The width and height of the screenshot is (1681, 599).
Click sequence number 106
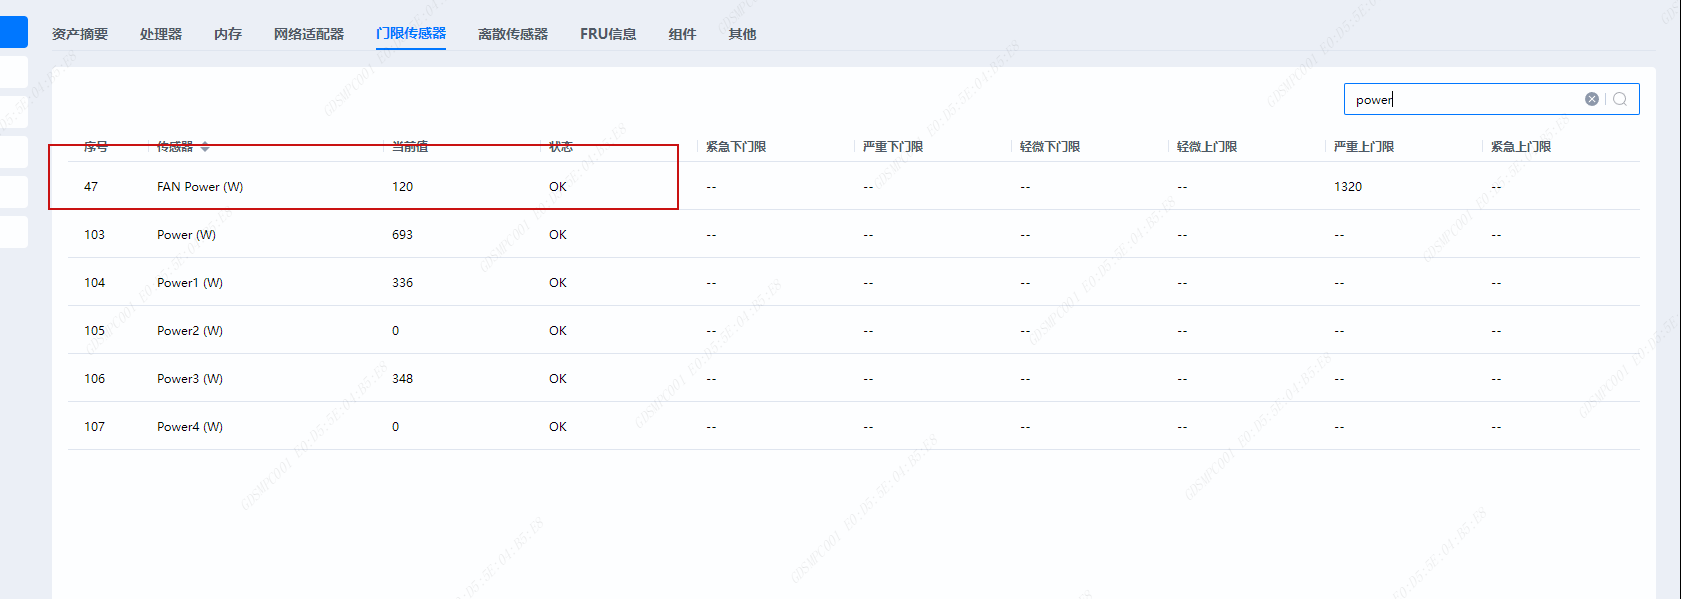point(94,379)
